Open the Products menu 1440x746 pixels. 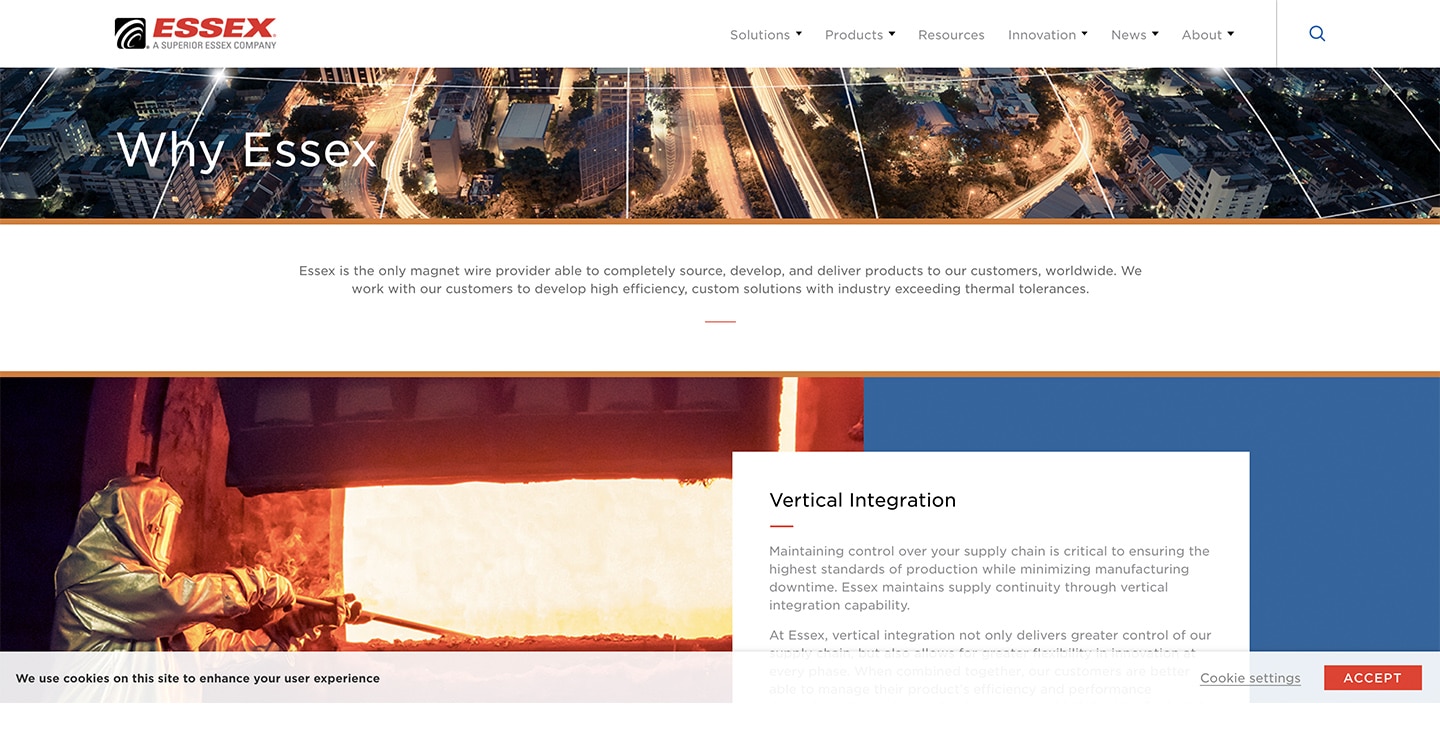click(853, 35)
